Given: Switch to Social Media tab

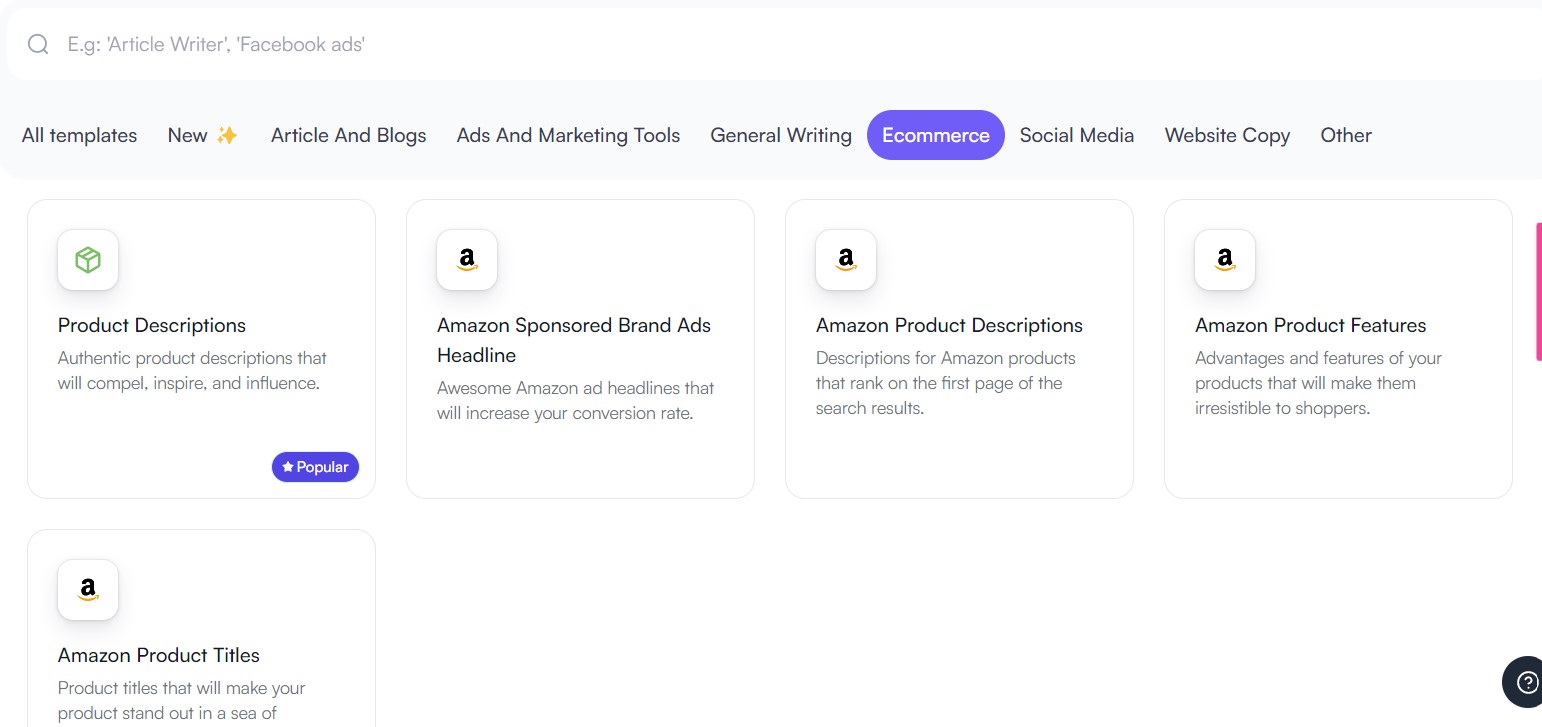Looking at the screenshot, I should tap(1077, 135).
